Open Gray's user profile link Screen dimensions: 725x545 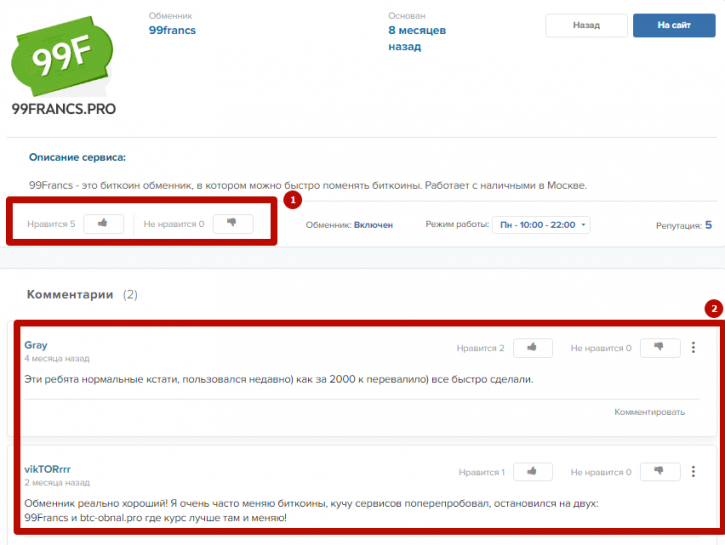click(36, 345)
